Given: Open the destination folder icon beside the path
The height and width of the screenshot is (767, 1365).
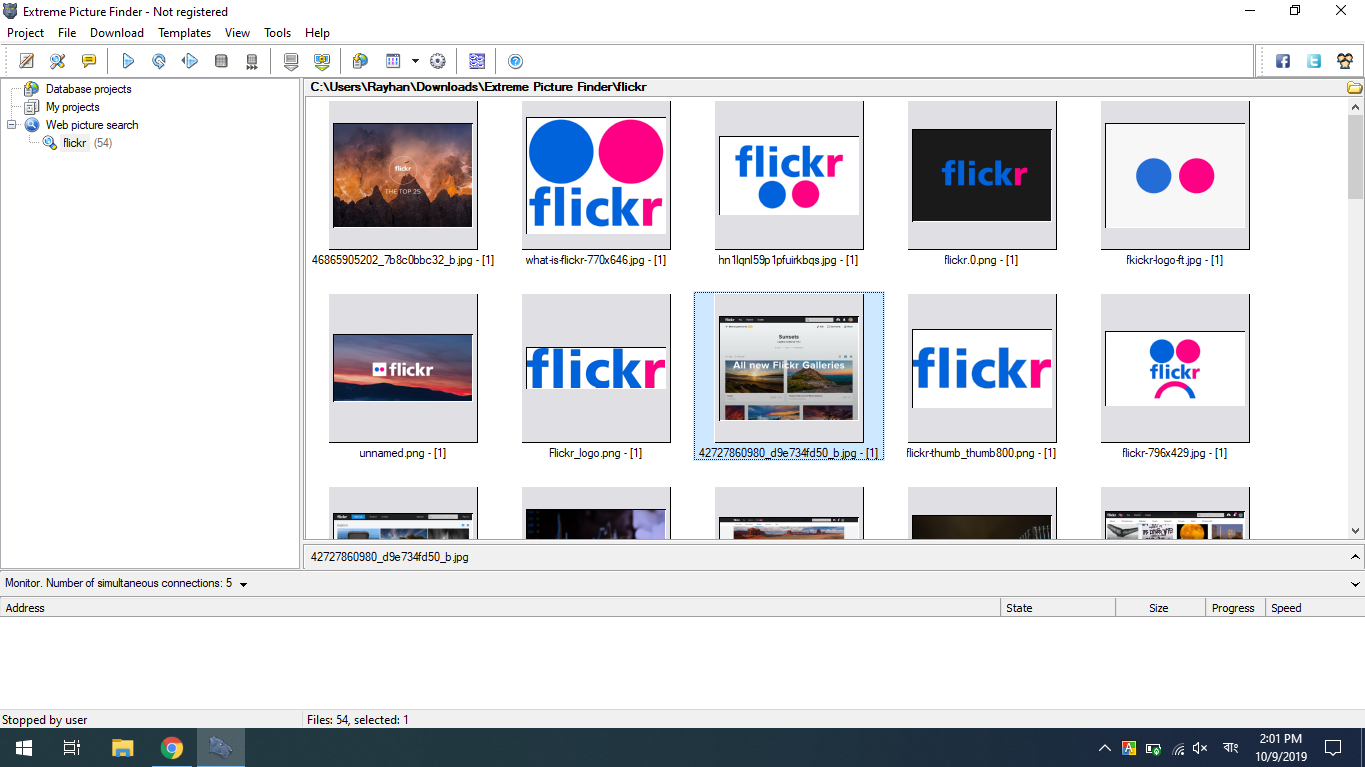Looking at the screenshot, I should pos(1354,87).
